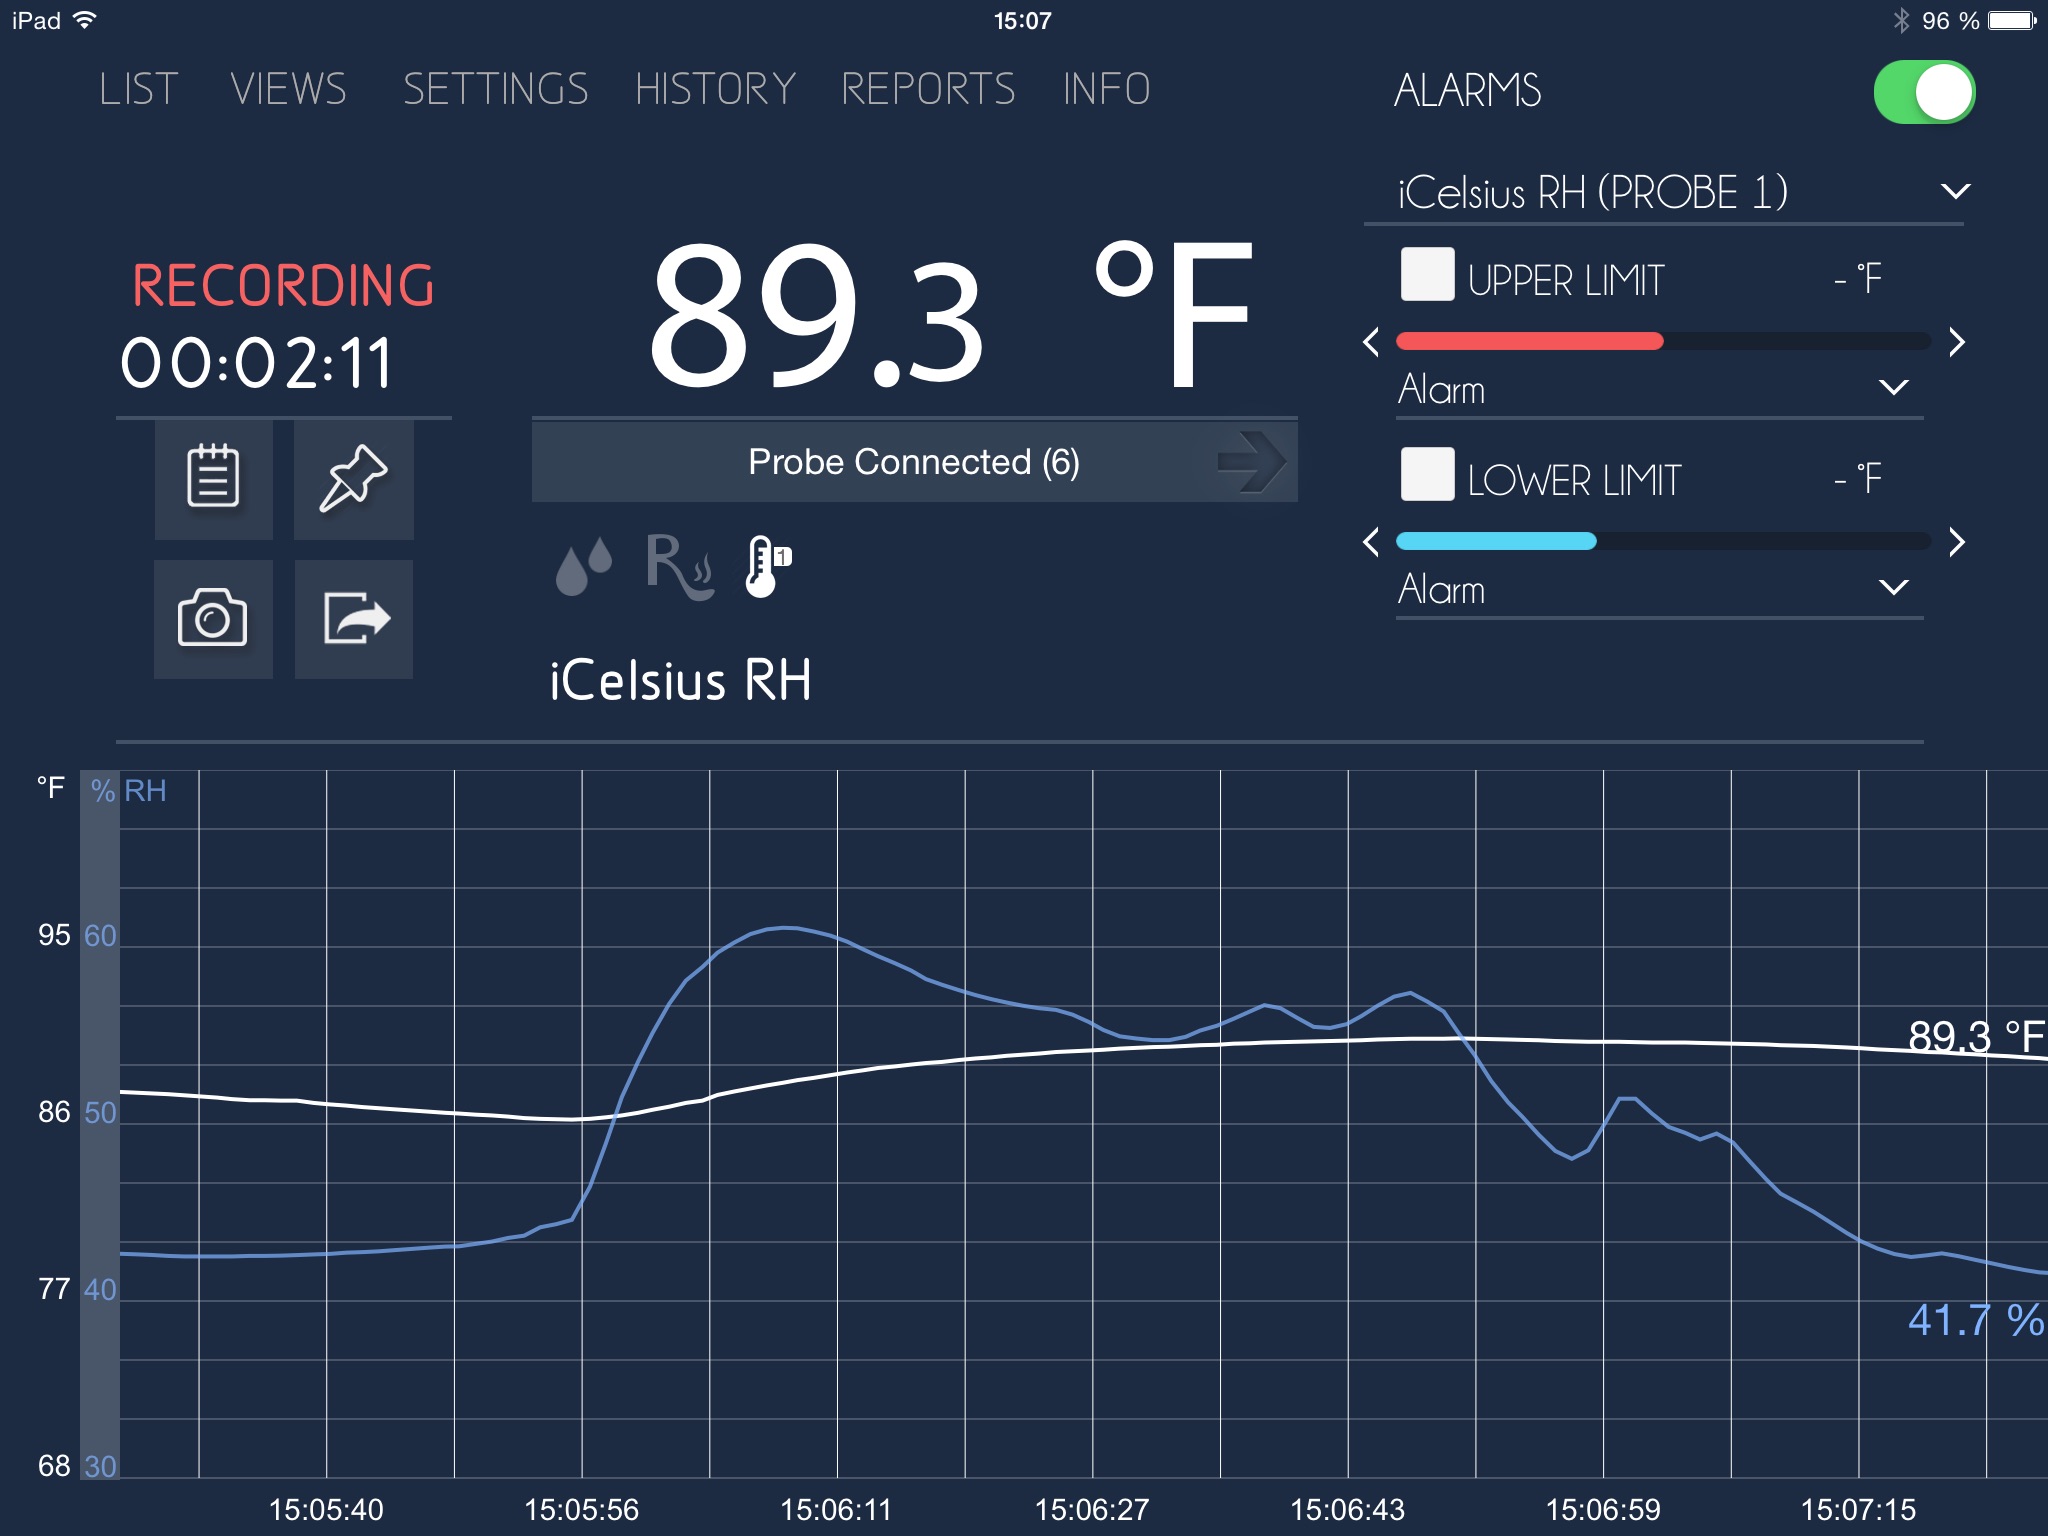Click the pushpin marker icon
2048x1536 pixels.
[x=353, y=478]
